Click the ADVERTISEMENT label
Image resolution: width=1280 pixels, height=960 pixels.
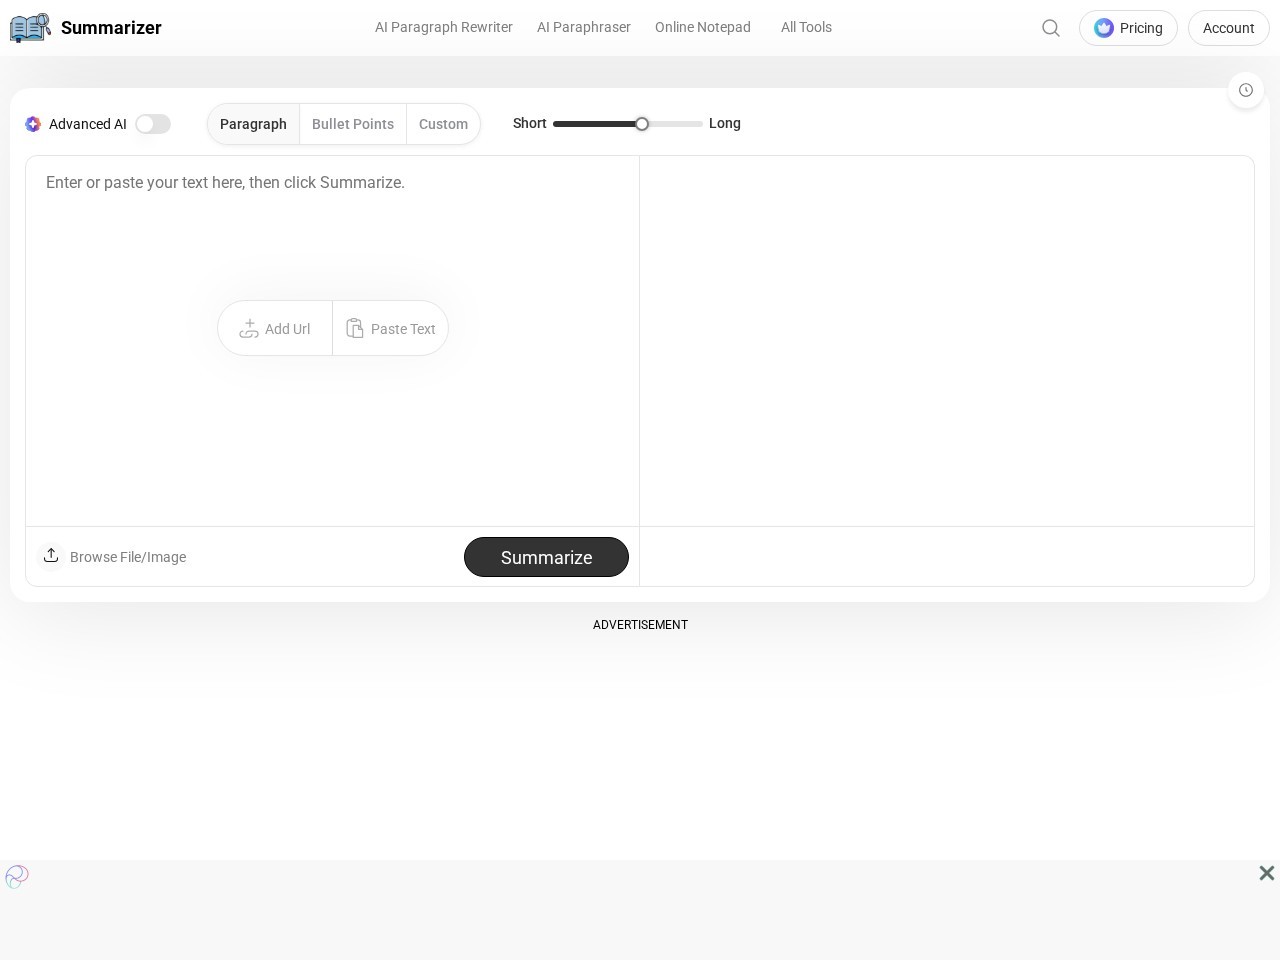(x=640, y=625)
